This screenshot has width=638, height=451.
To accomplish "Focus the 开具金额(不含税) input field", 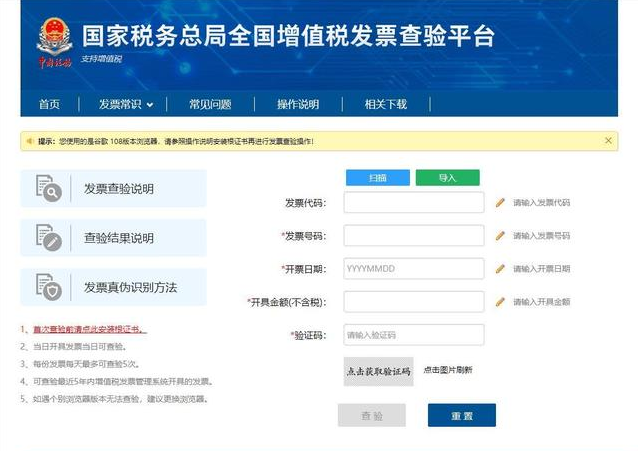I will (414, 302).
